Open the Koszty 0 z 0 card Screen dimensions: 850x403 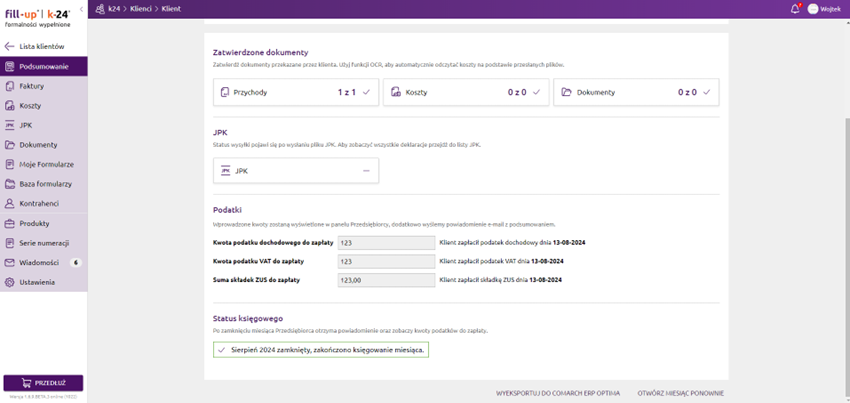[466, 92]
